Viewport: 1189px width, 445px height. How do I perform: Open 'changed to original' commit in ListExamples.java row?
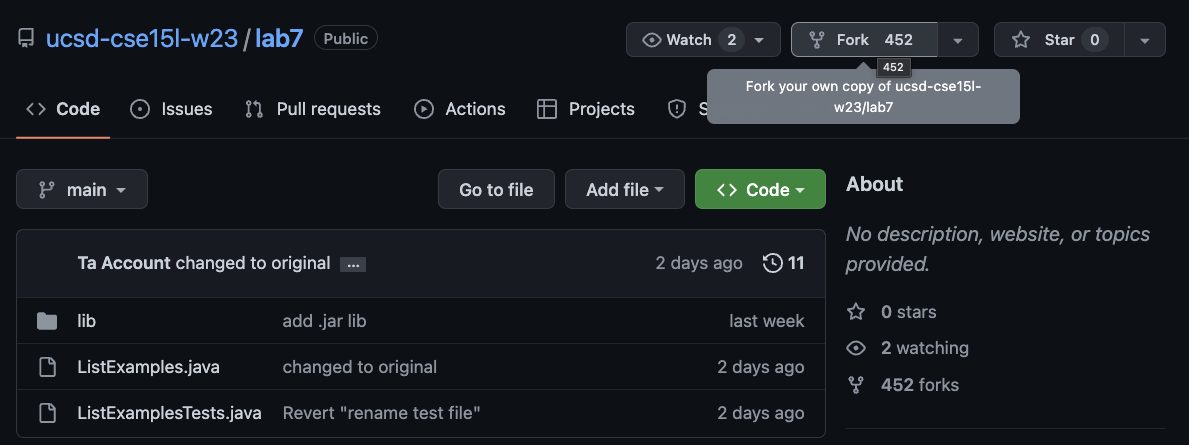click(x=359, y=368)
